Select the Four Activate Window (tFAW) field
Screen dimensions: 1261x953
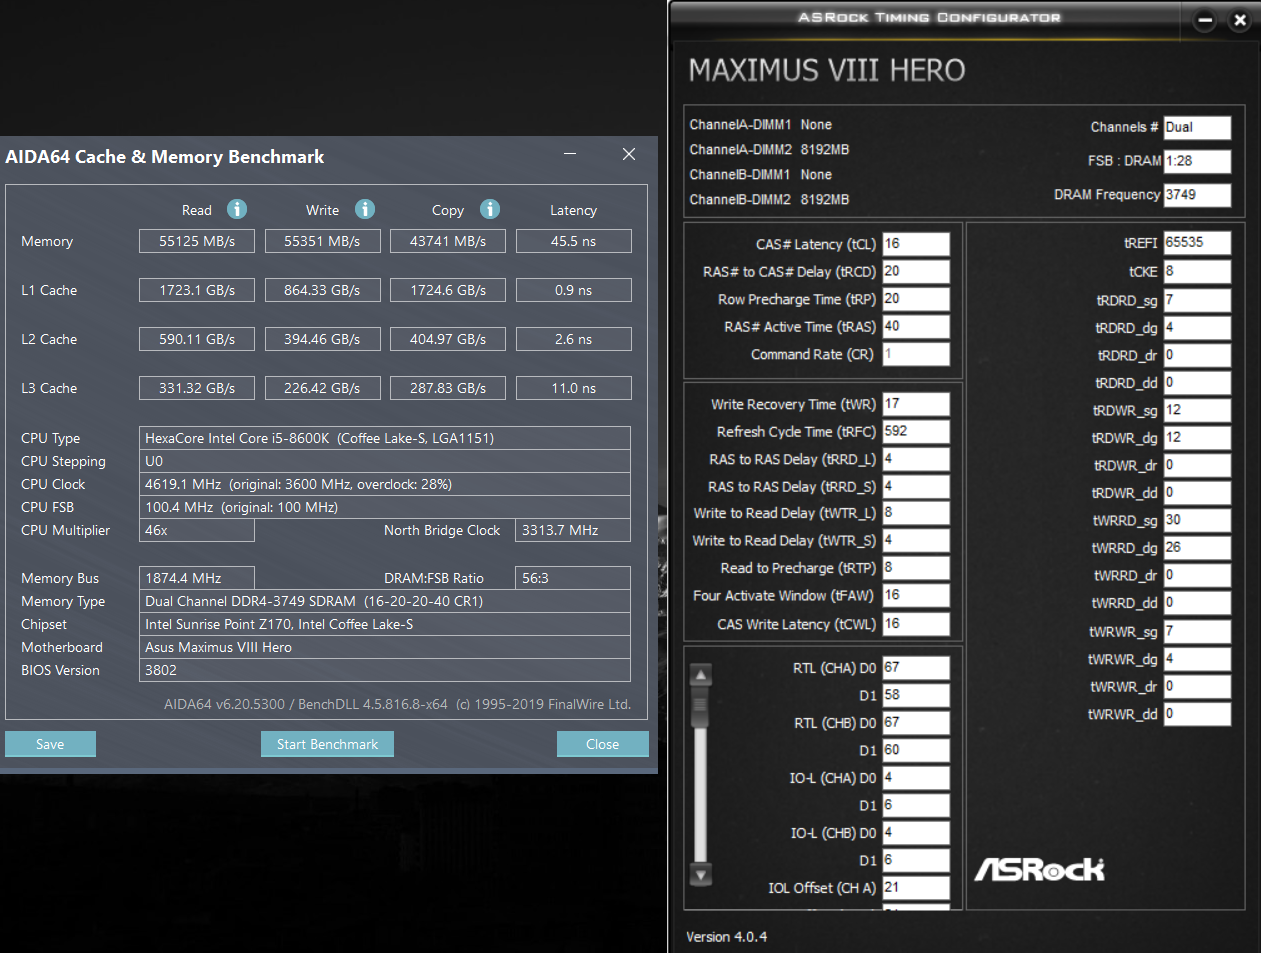(x=916, y=595)
